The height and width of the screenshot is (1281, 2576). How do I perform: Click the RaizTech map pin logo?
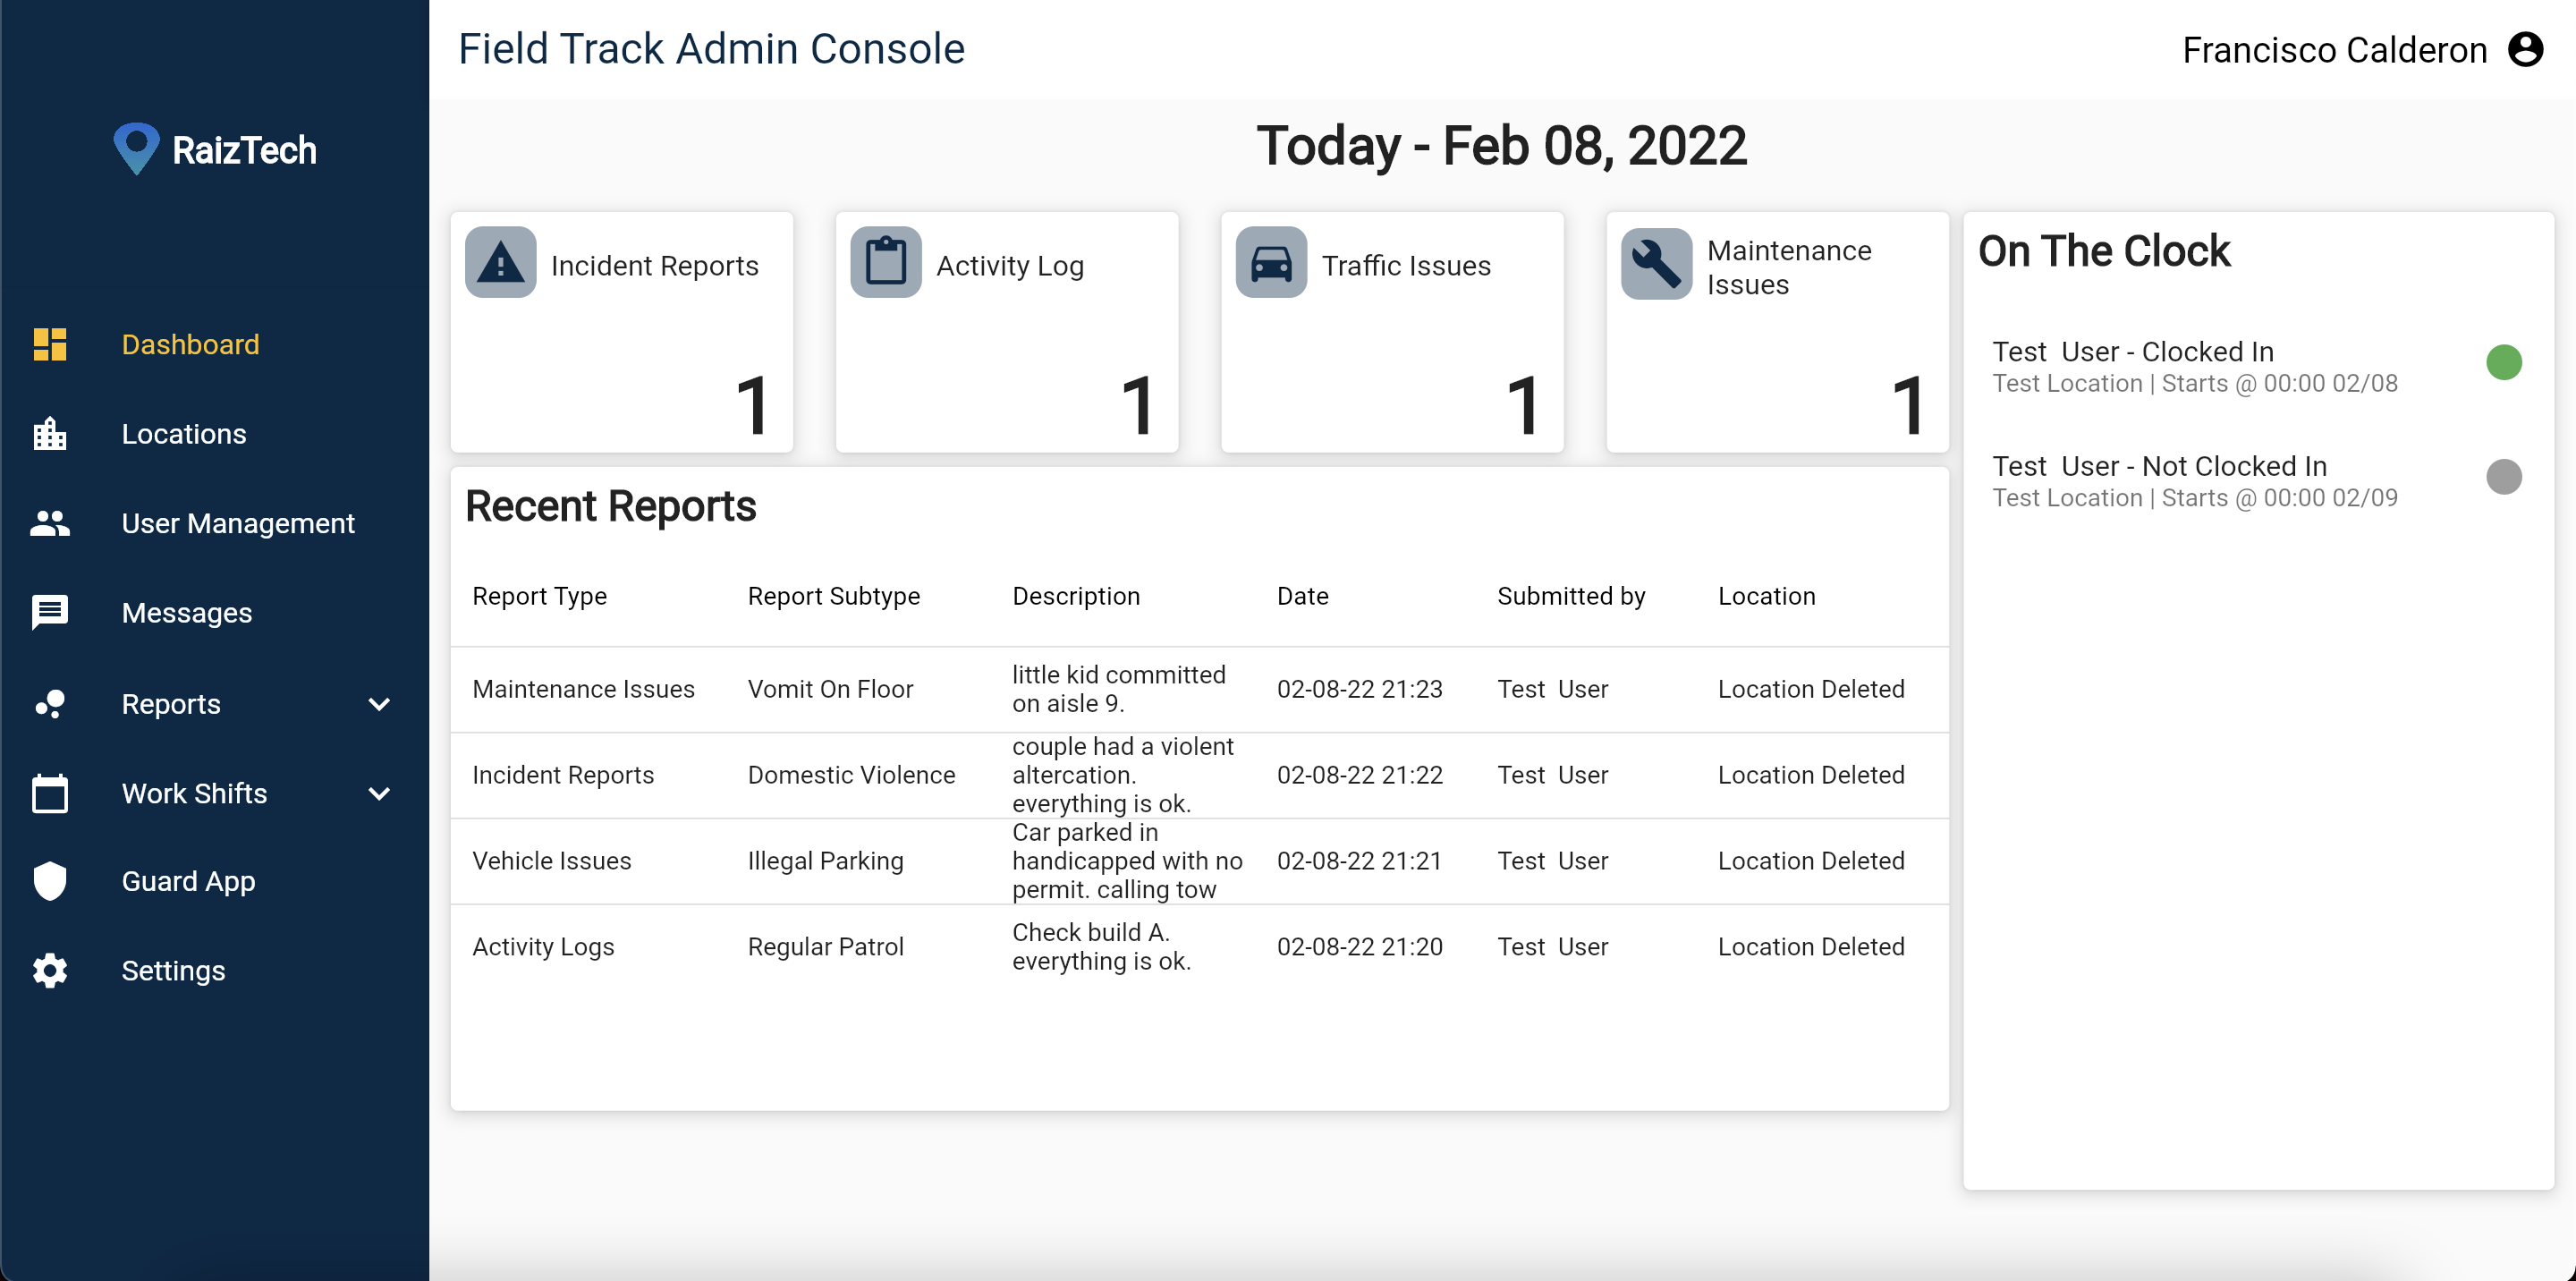[136, 148]
